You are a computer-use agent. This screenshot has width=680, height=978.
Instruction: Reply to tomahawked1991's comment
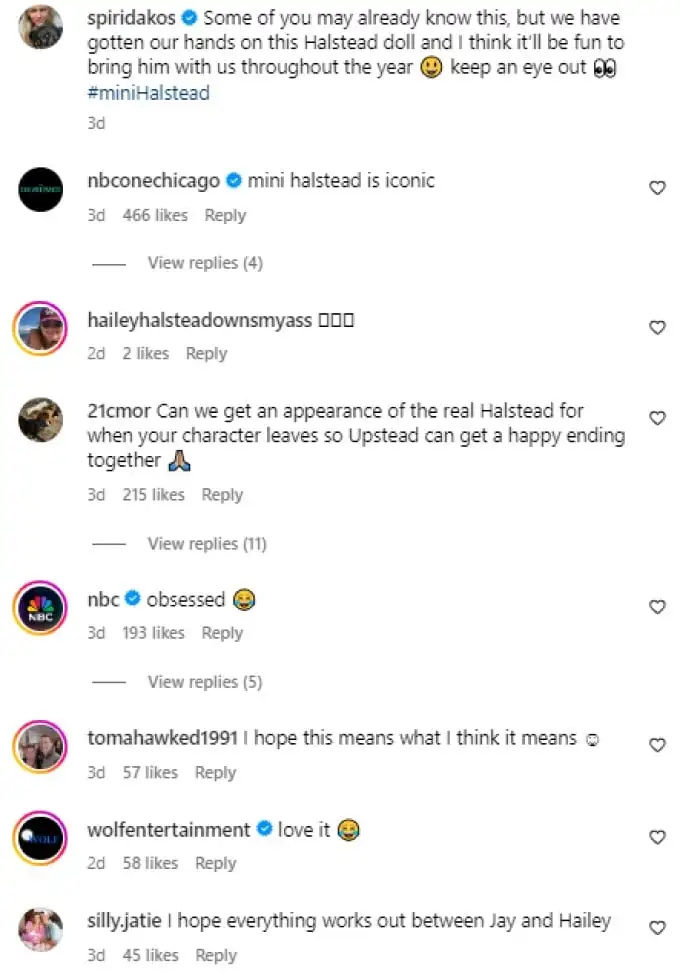pyautogui.click(x=215, y=773)
